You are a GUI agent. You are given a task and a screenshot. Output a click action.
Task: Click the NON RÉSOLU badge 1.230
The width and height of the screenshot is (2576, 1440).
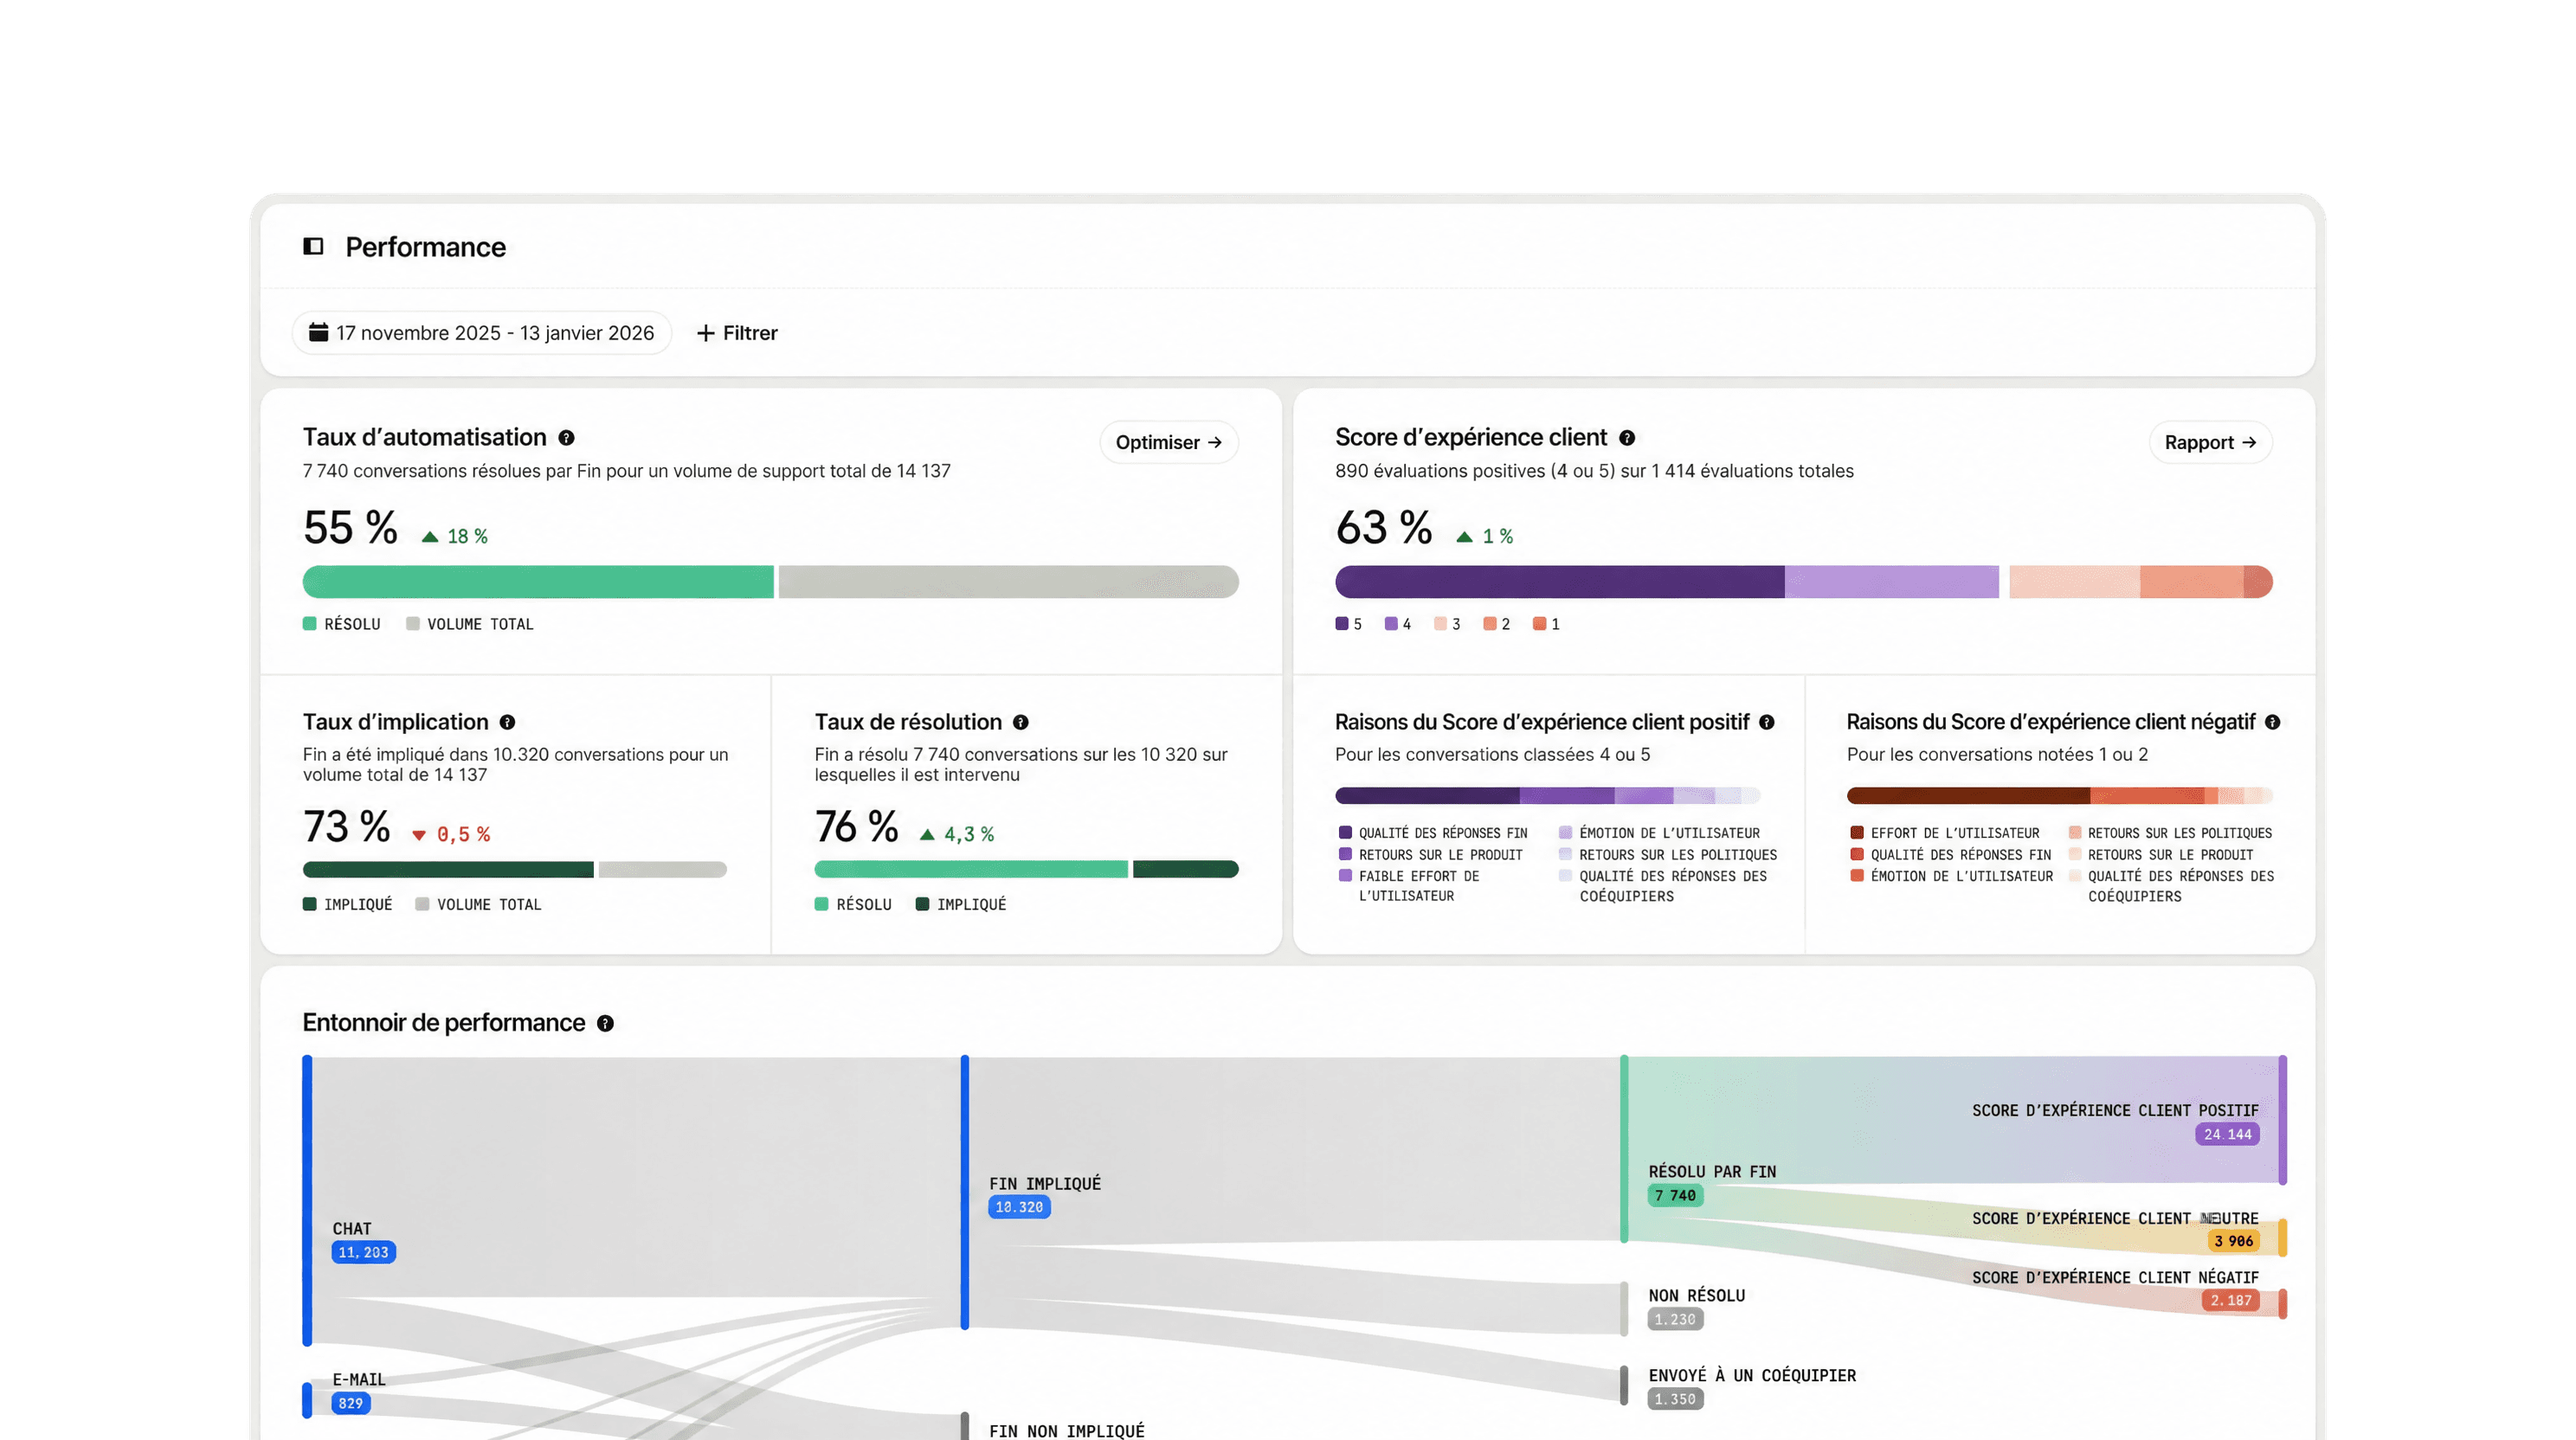(1675, 1319)
